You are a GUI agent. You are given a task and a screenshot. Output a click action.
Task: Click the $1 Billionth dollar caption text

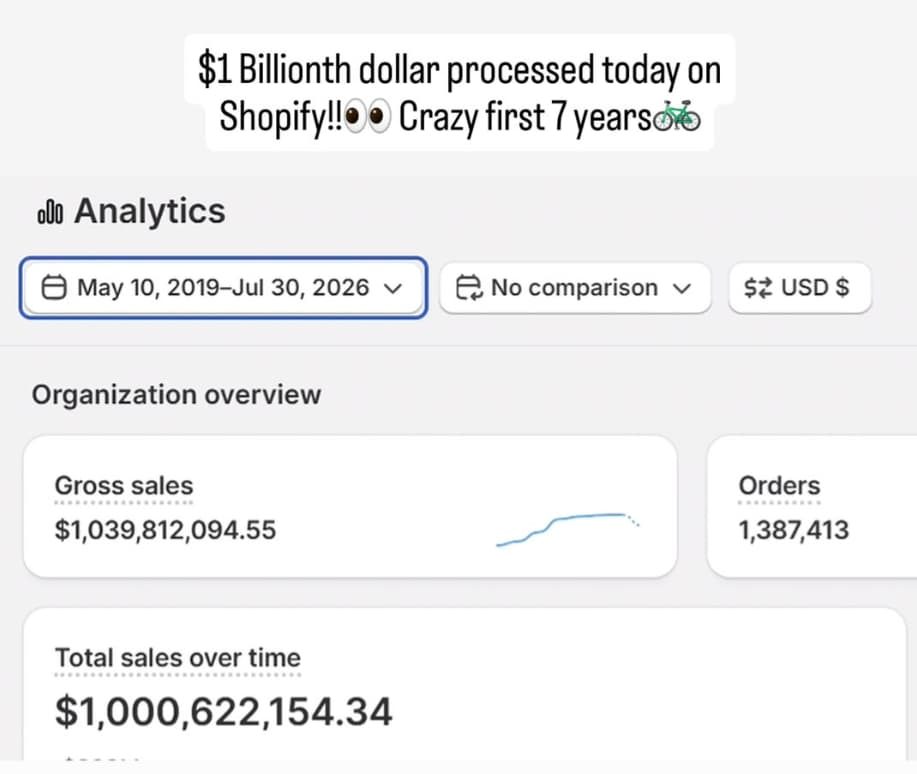pos(460,93)
